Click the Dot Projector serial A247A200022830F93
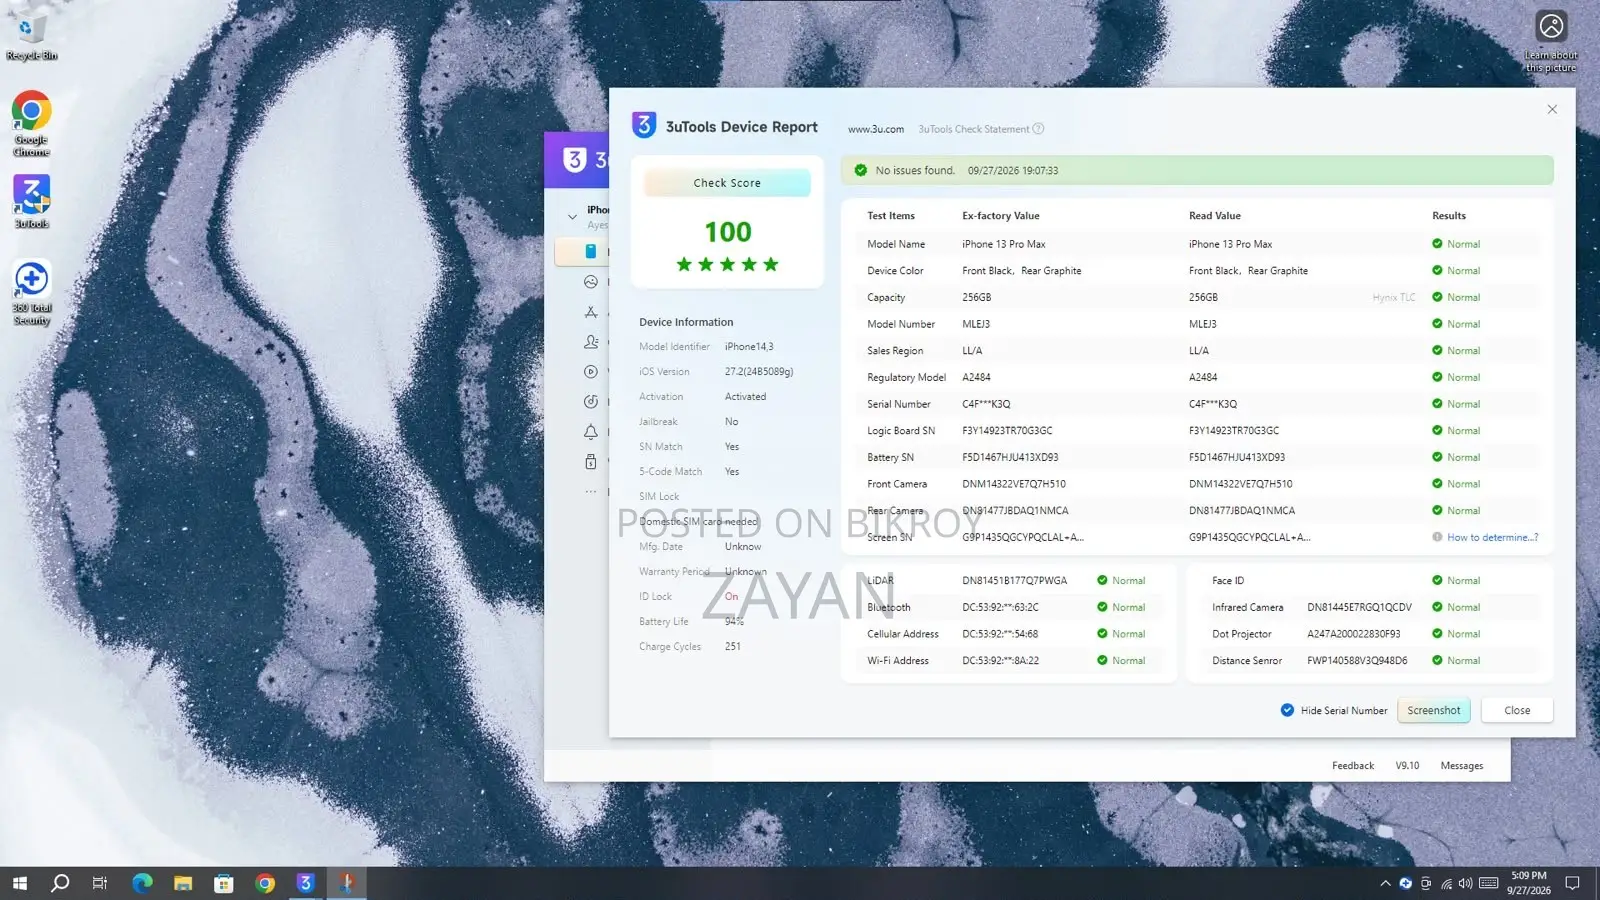Viewport: 1600px width, 900px height. (1354, 634)
